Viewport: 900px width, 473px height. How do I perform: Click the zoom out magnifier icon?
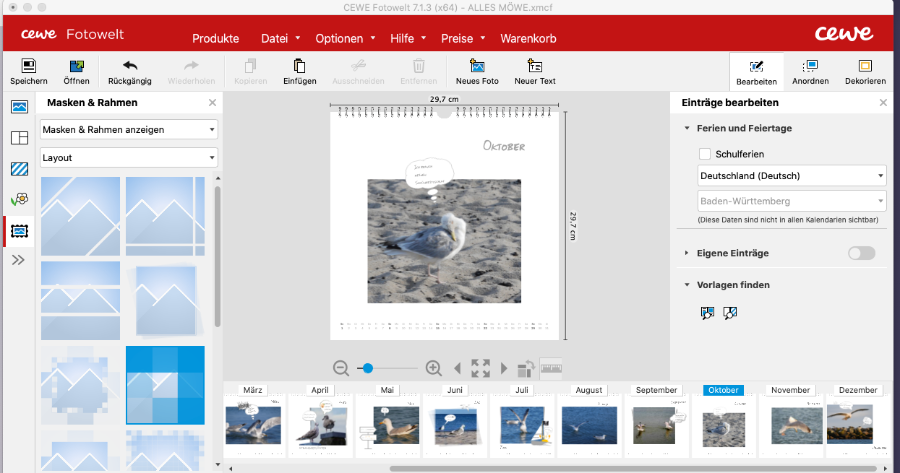point(341,368)
